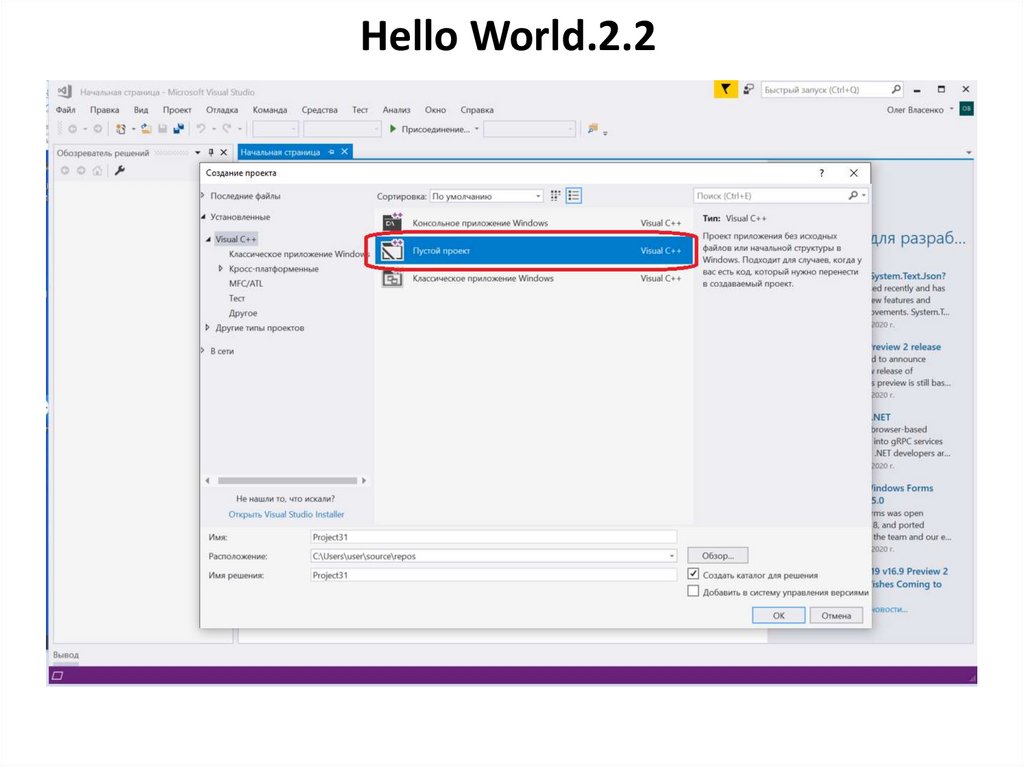Select 'Консольное приложение Windows' template
Viewport: 1024px width, 767px height.
click(534, 223)
